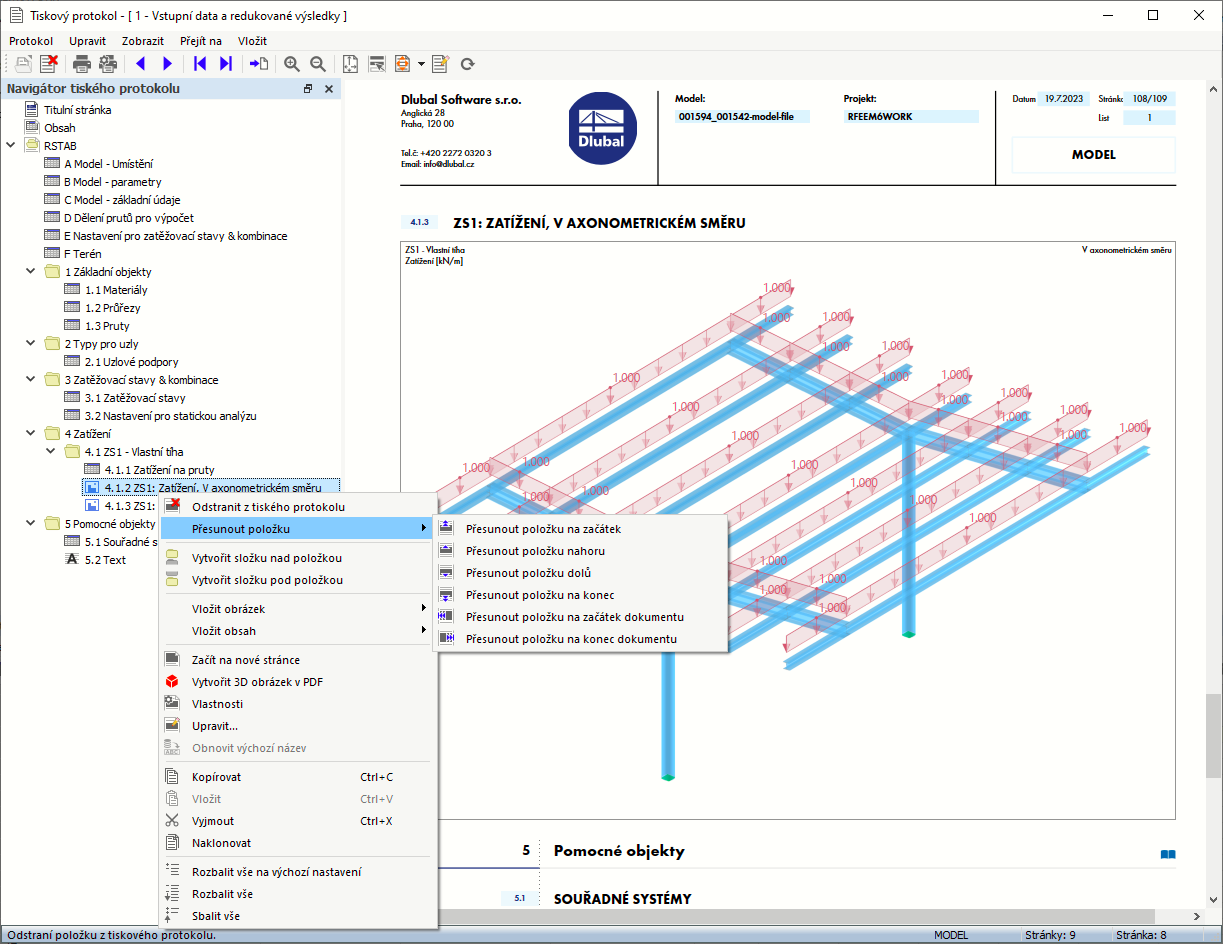Choose Přesunout položku dolů
This screenshot has height=944, width=1223.
(x=580, y=573)
